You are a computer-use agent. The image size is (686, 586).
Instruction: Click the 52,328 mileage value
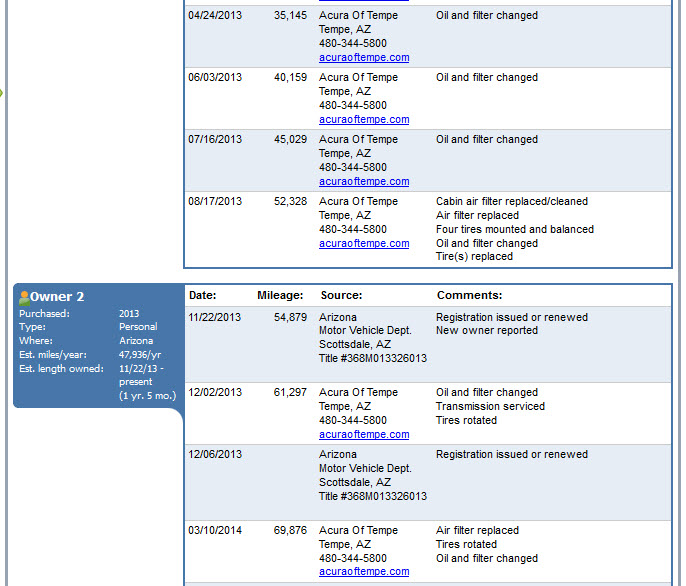(x=290, y=202)
